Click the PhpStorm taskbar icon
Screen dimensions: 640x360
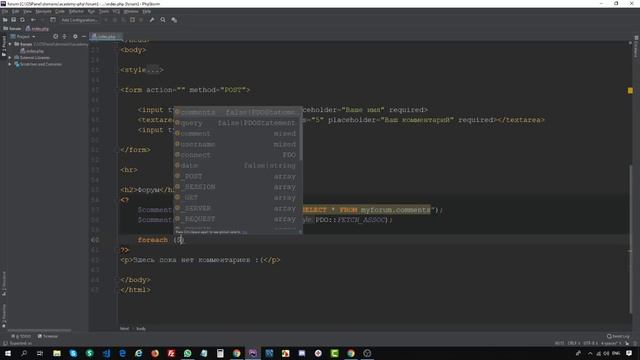tap(253, 353)
